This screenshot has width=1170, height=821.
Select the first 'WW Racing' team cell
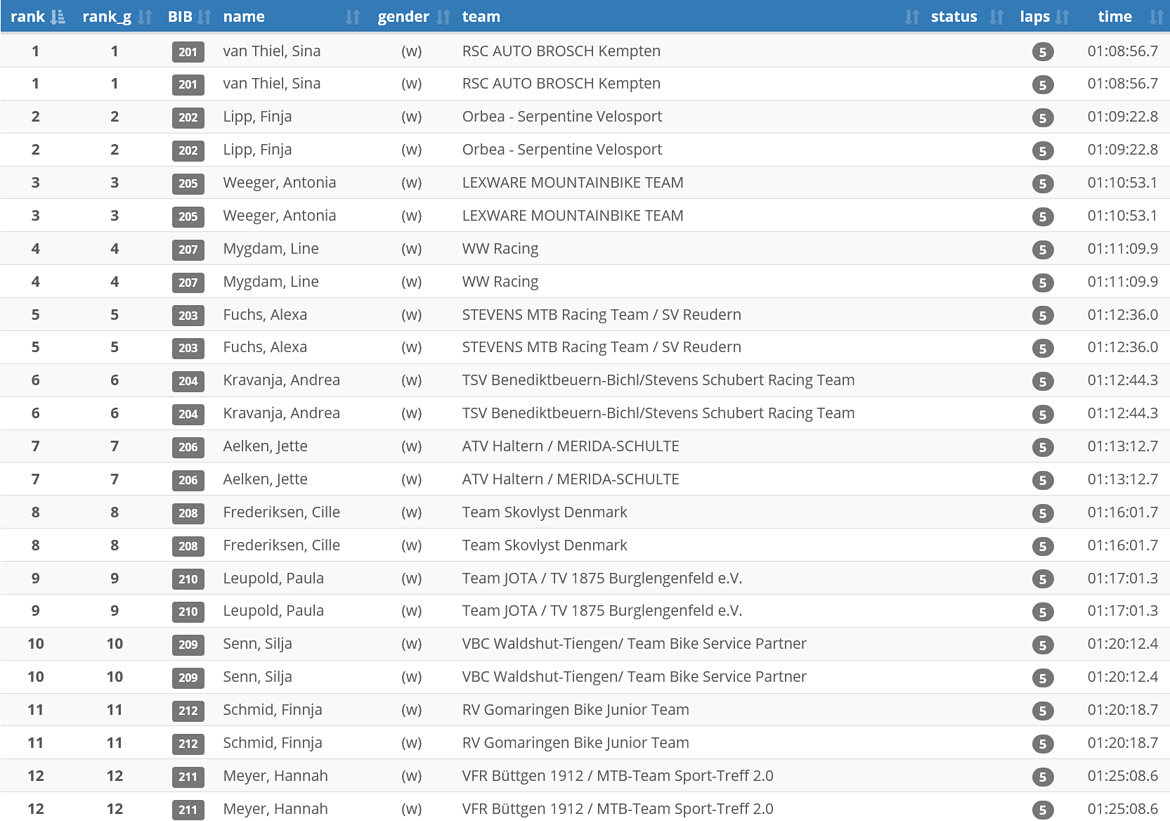point(500,249)
